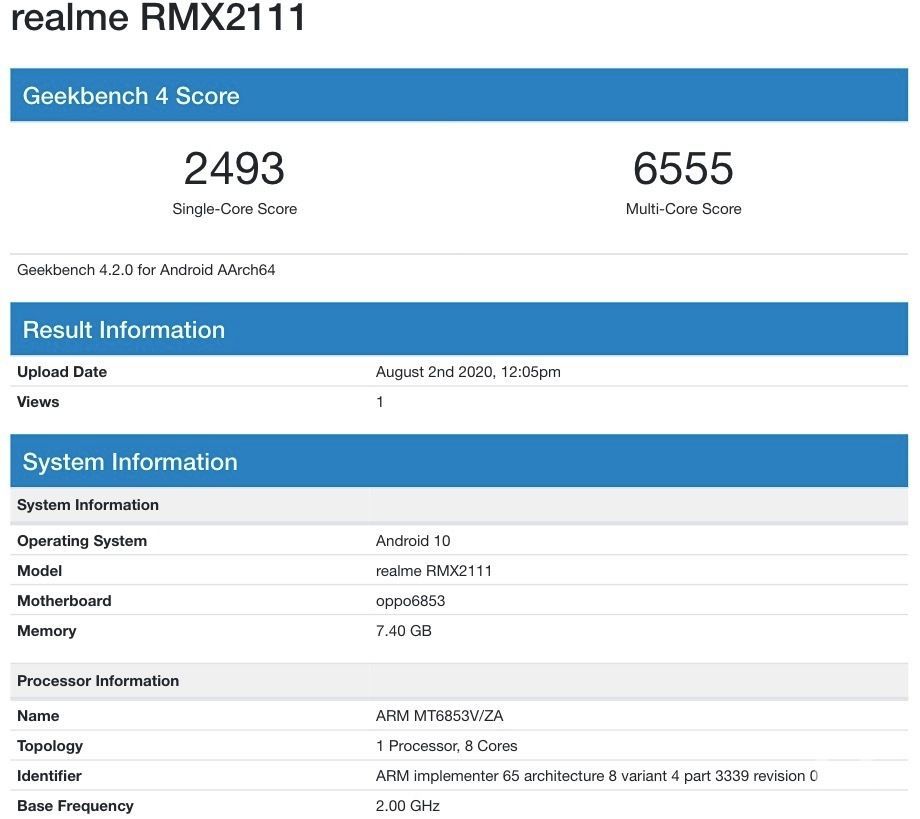The height and width of the screenshot is (819, 920).
Task: Select the Geekbench 4 Score header
Action: tap(131, 96)
